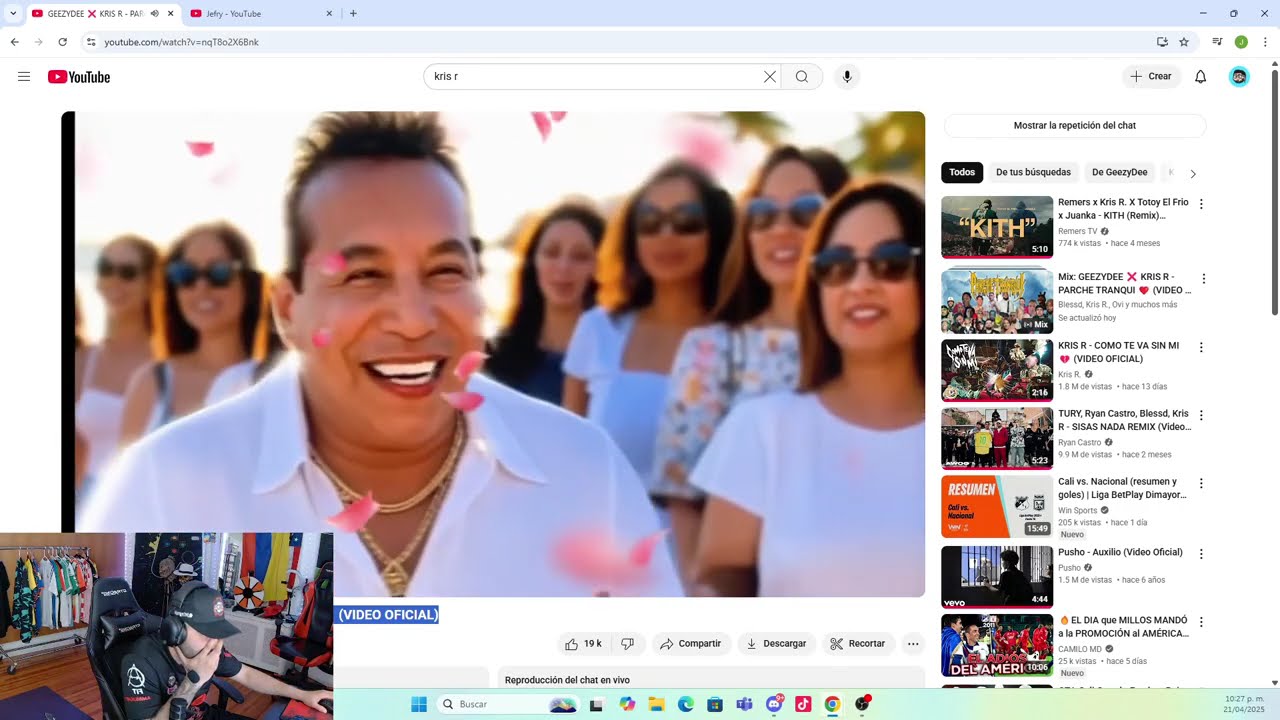Dislike the video with thumbs down
The height and width of the screenshot is (720, 1280).
[627, 644]
